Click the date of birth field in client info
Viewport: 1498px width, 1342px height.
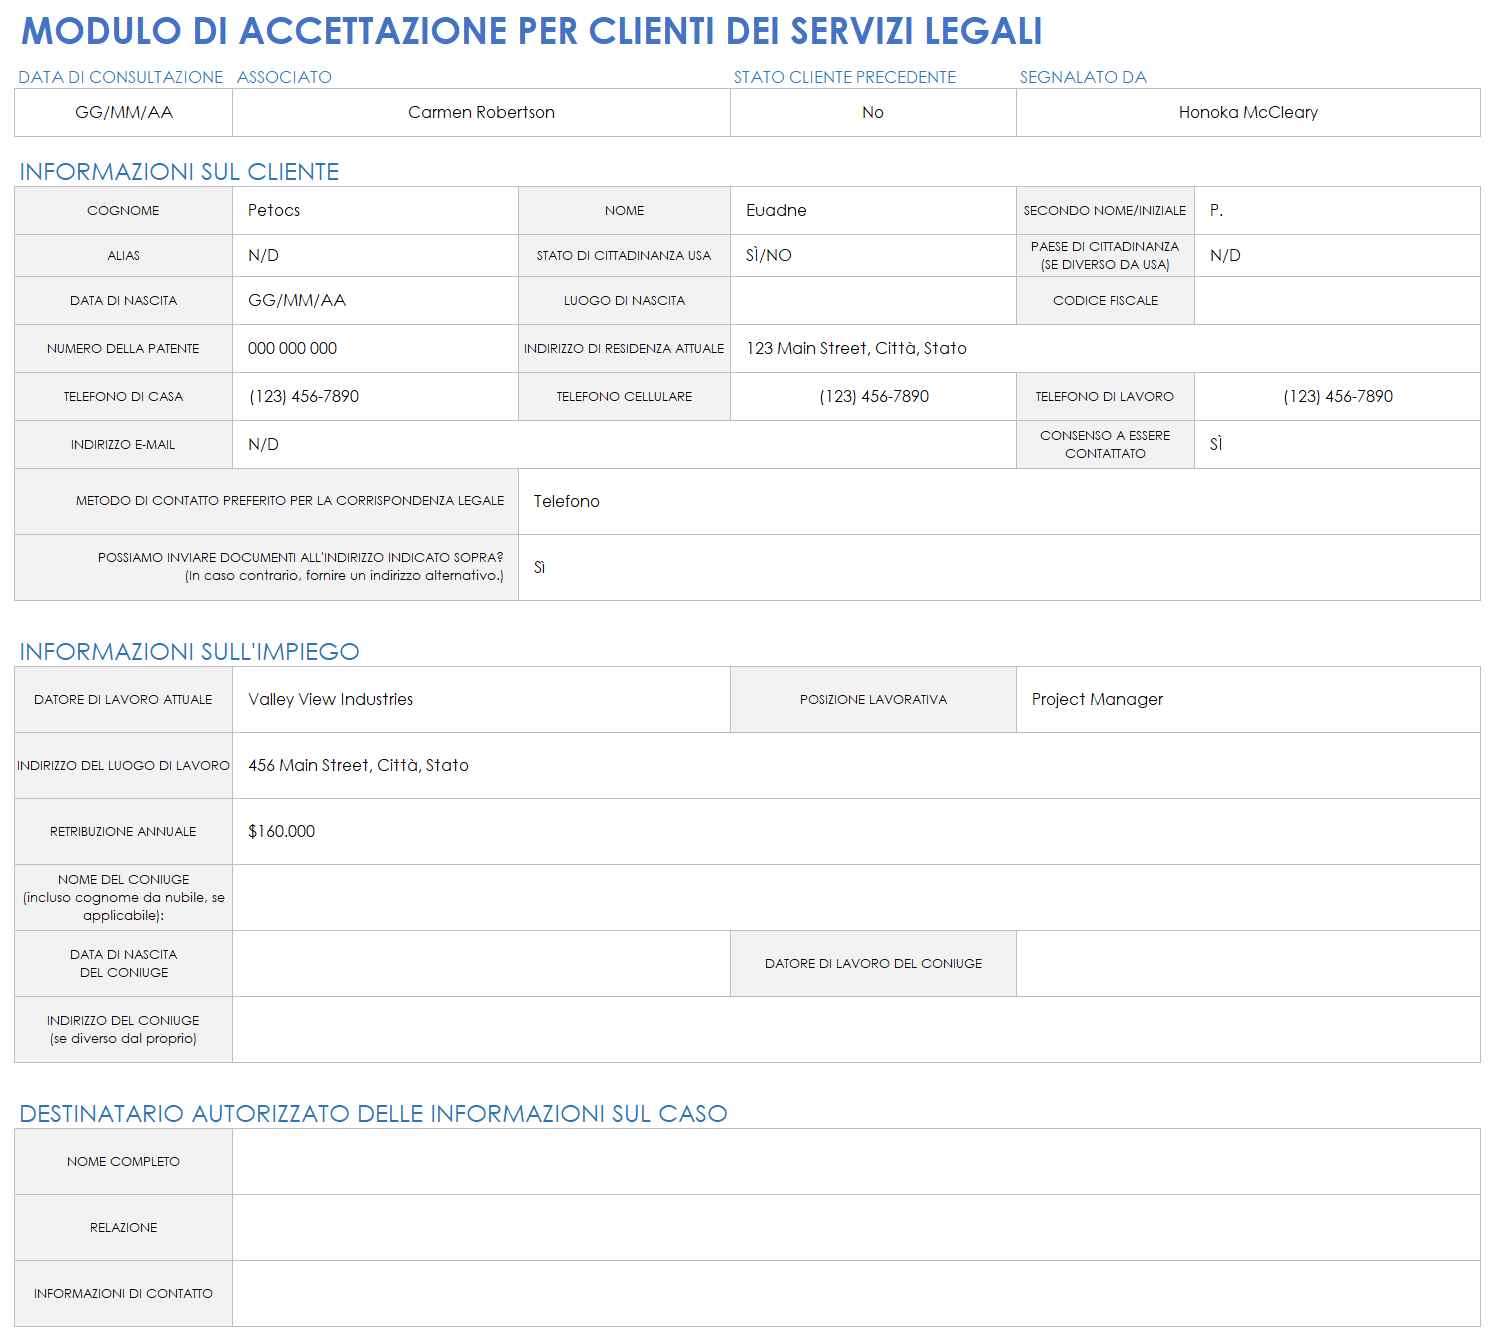click(x=375, y=300)
